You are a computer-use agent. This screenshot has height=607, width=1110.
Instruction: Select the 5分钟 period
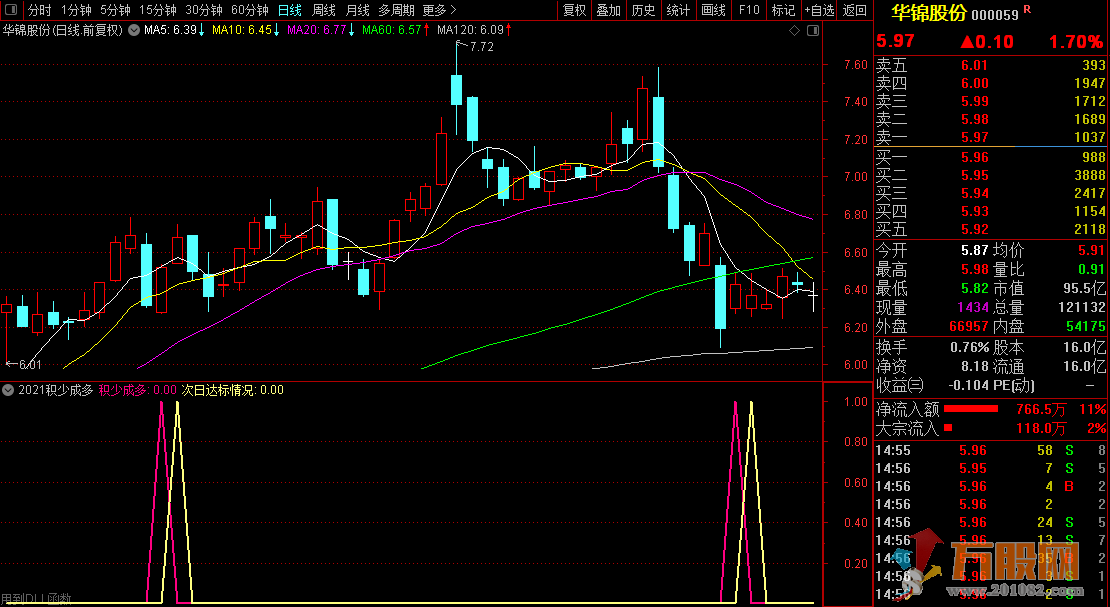point(115,10)
